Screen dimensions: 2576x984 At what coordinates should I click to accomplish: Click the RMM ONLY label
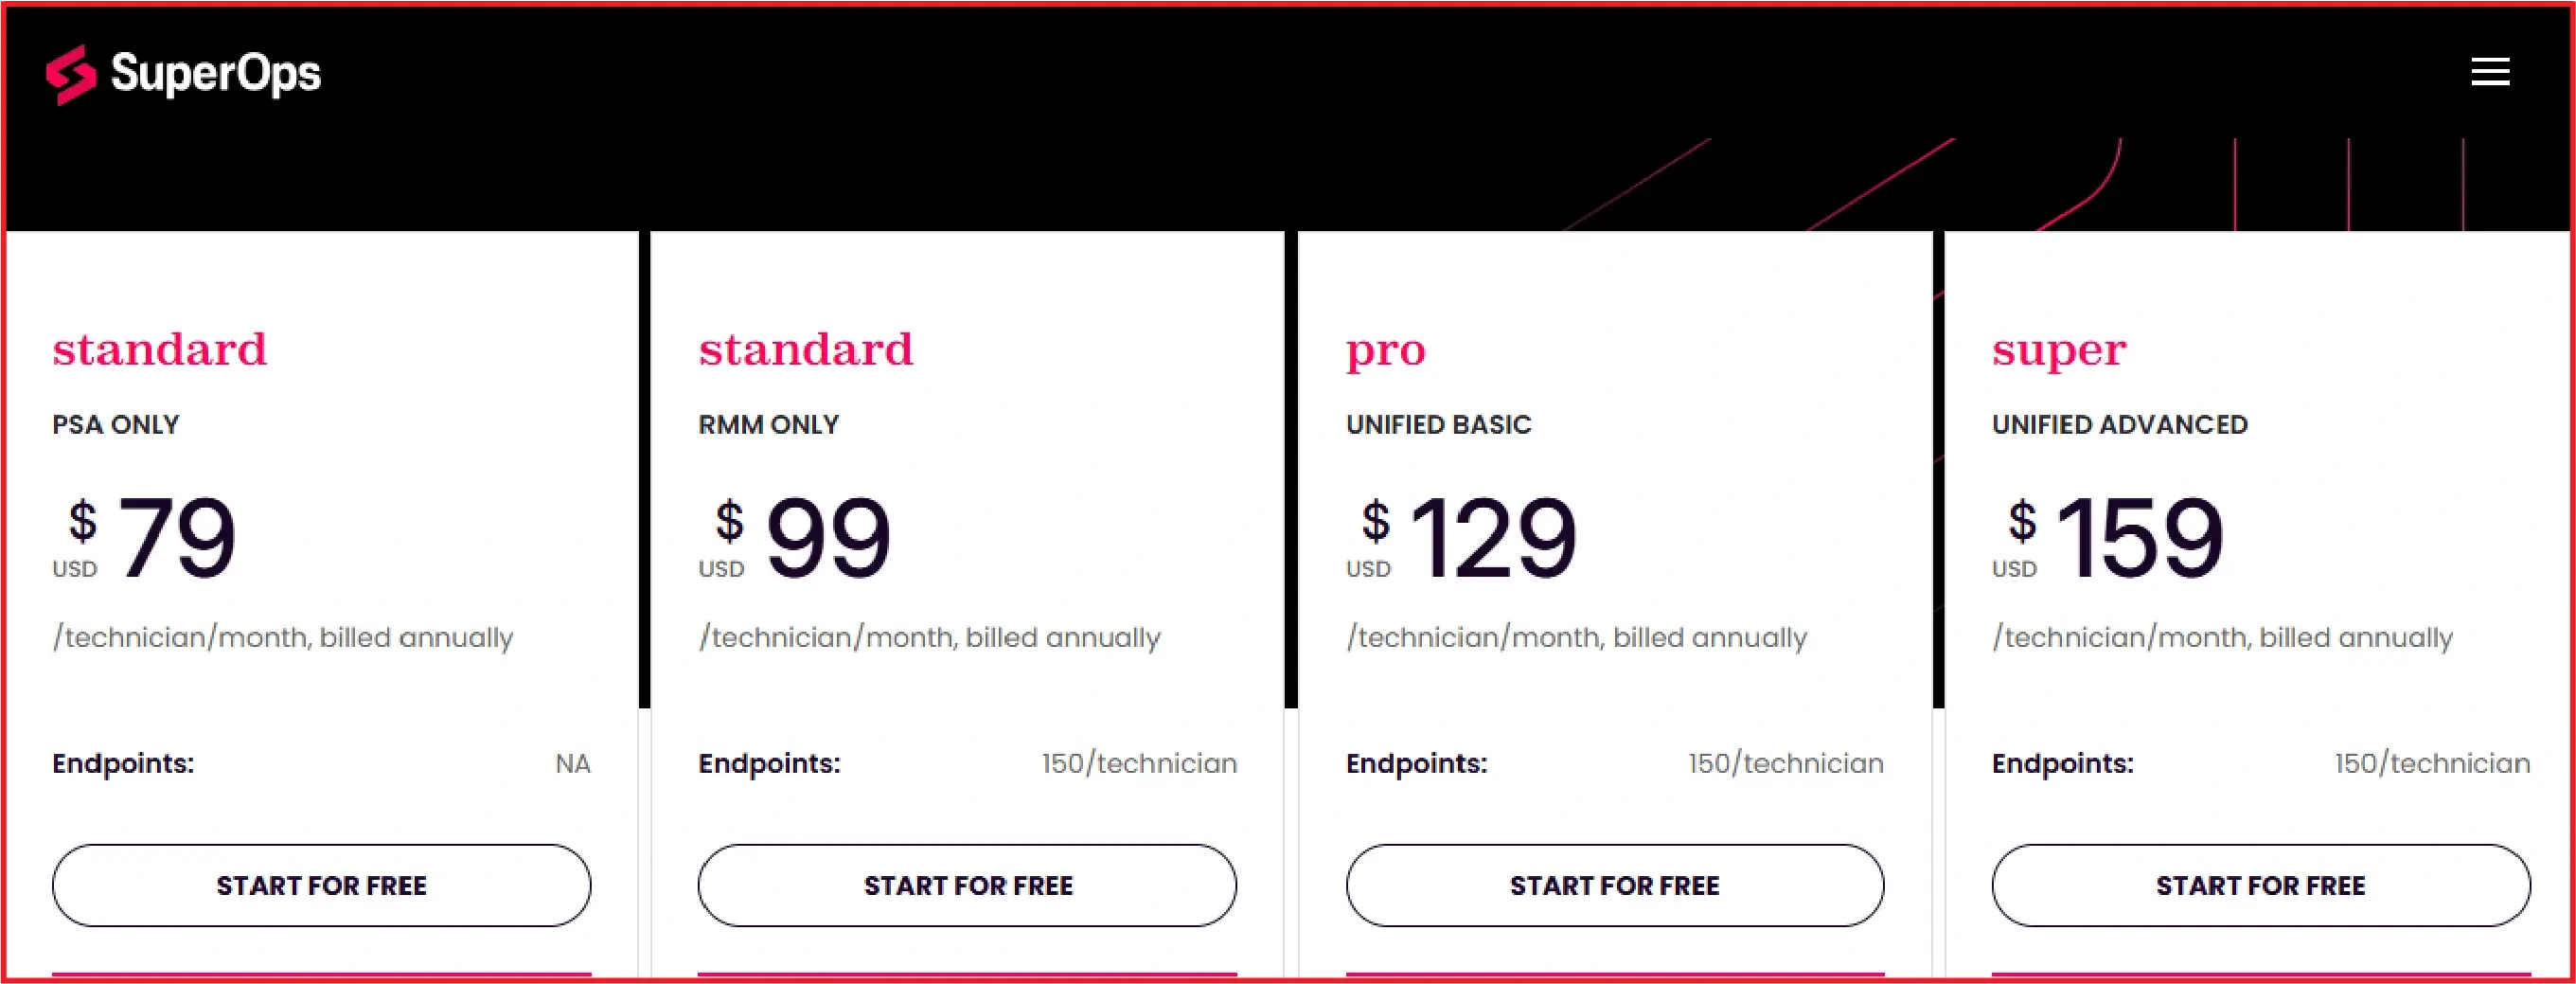pos(768,424)
